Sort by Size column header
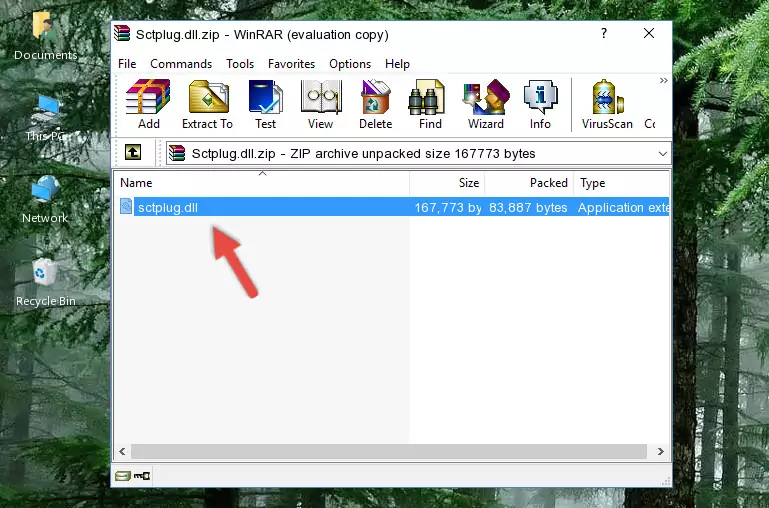 [x=447, y=183]
